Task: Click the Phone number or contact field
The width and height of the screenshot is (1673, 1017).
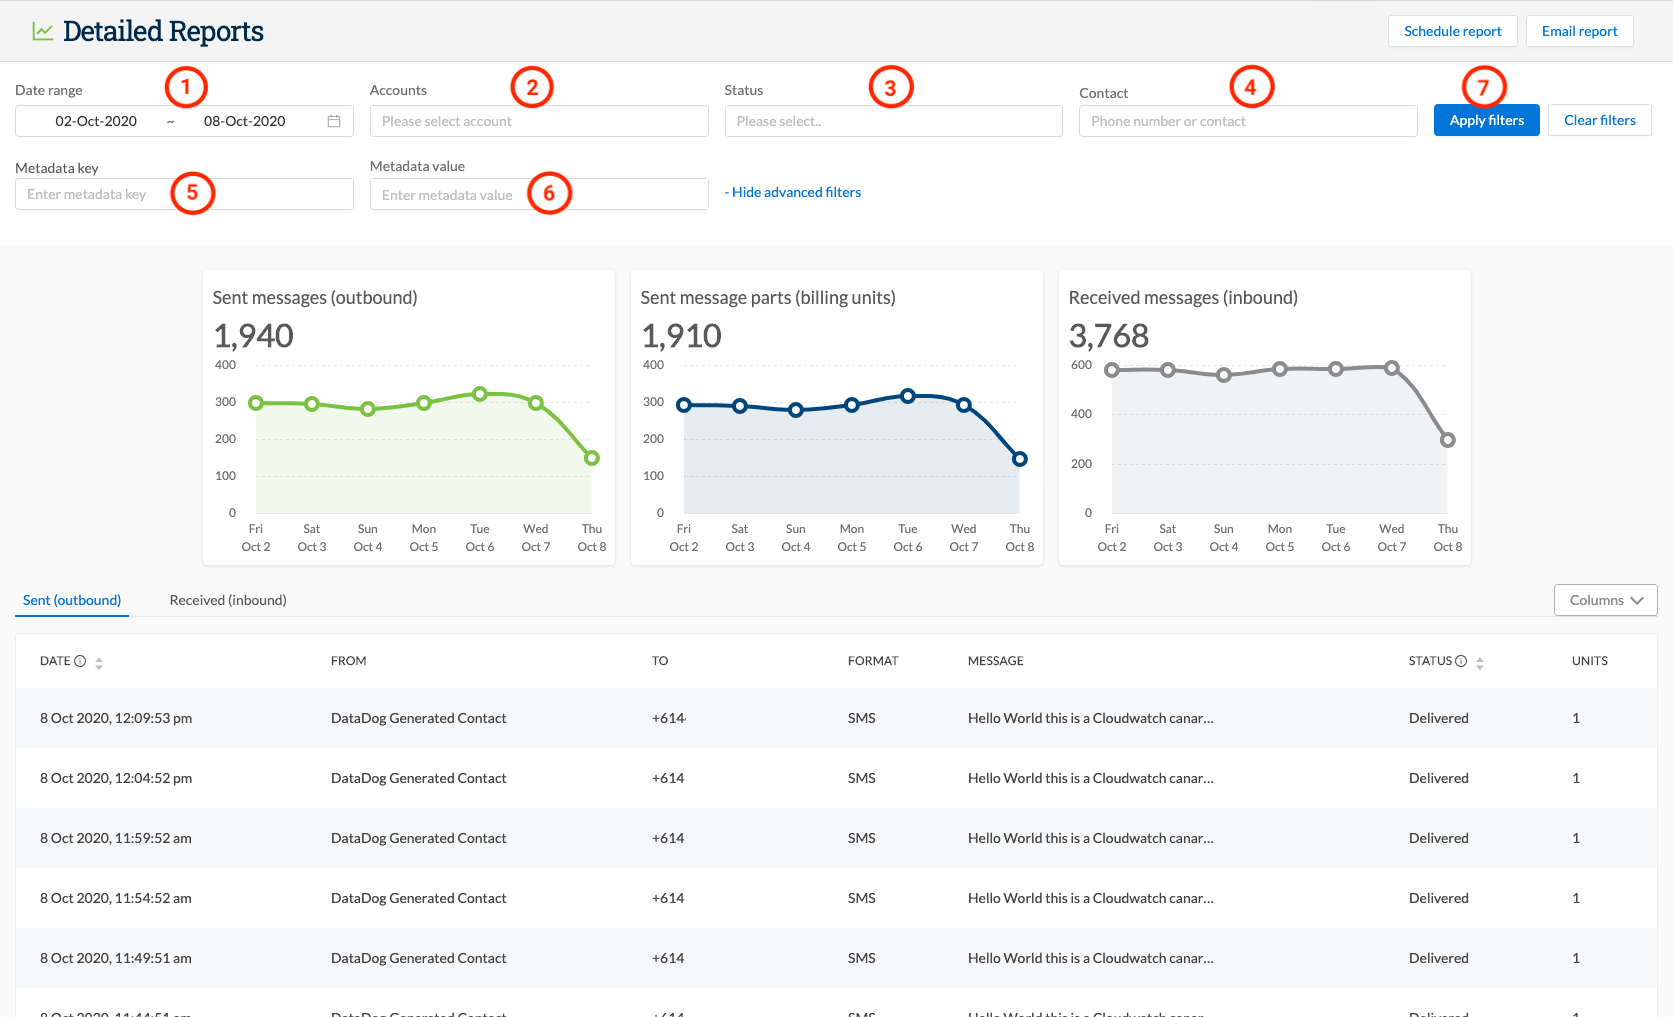Action: click(x=1246, y=120)
